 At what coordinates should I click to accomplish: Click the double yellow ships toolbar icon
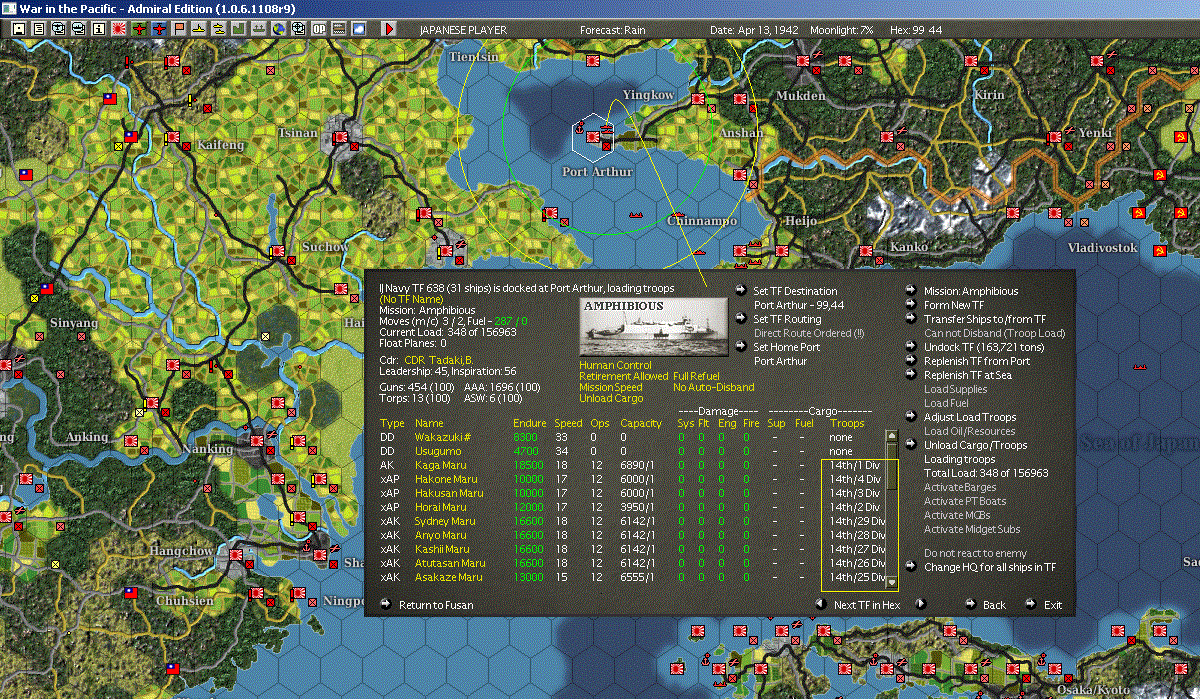click(x=219, y=29)
